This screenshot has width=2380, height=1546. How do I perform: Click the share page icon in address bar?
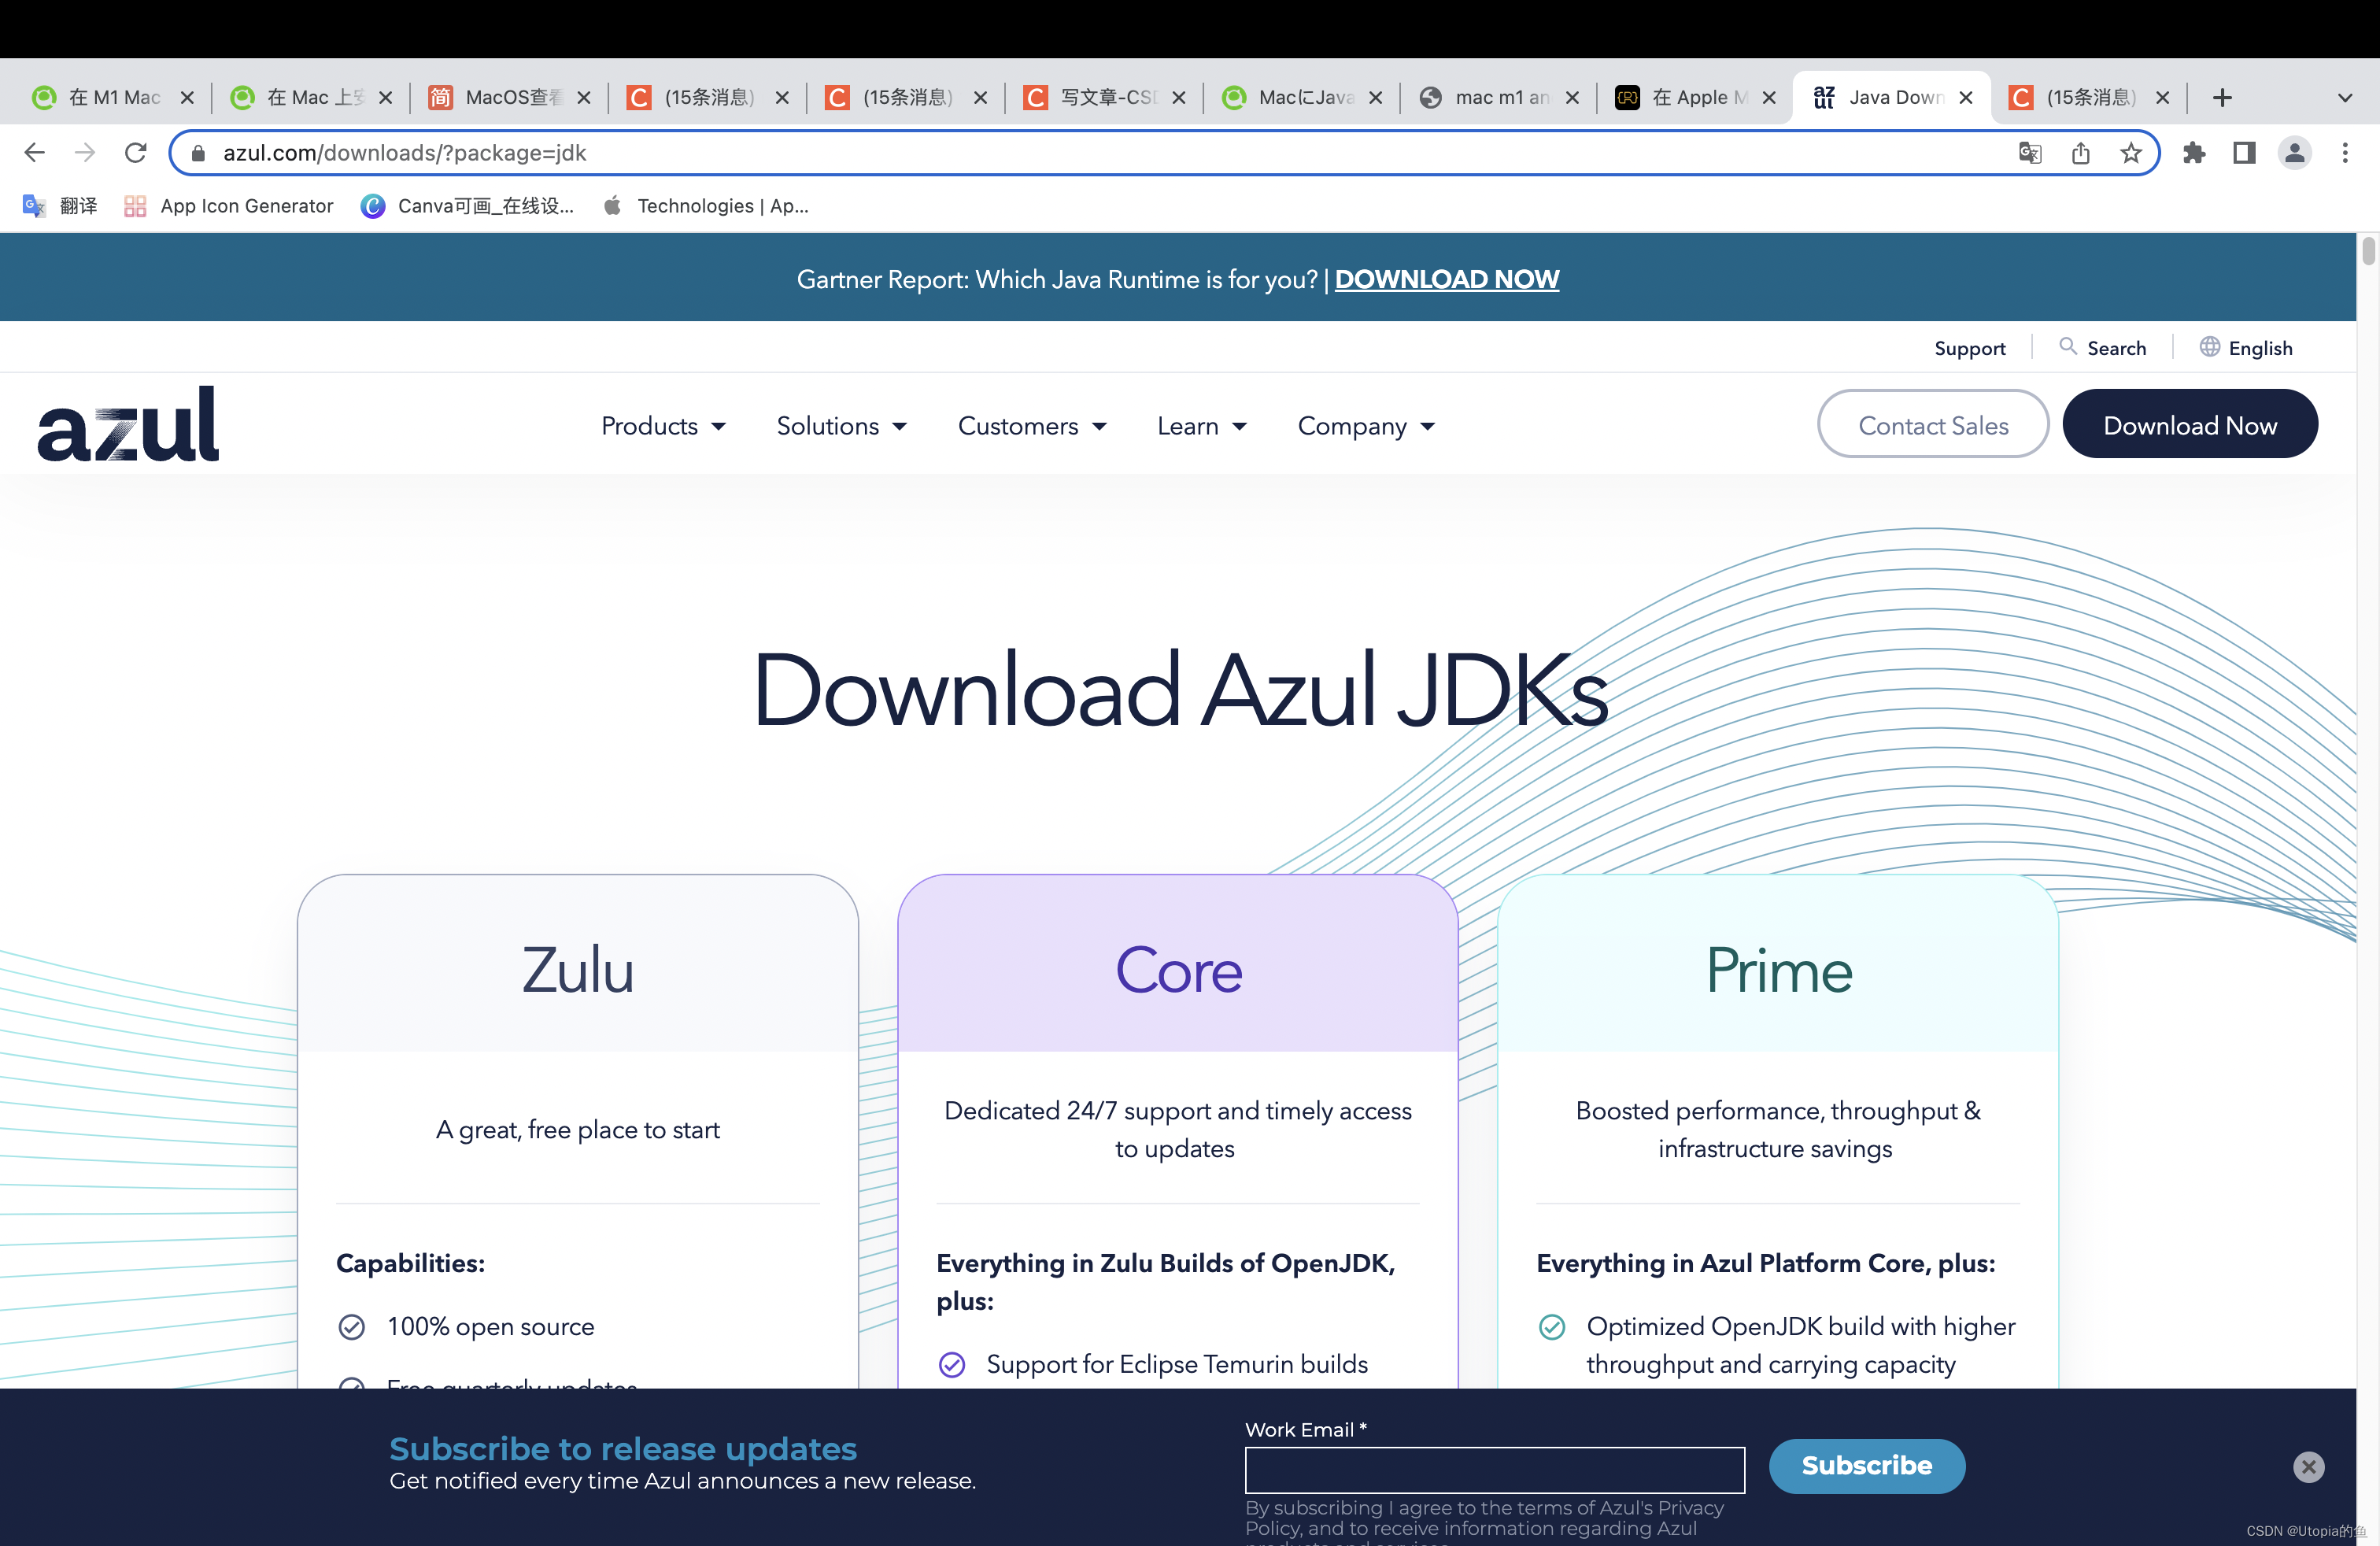2081,153
